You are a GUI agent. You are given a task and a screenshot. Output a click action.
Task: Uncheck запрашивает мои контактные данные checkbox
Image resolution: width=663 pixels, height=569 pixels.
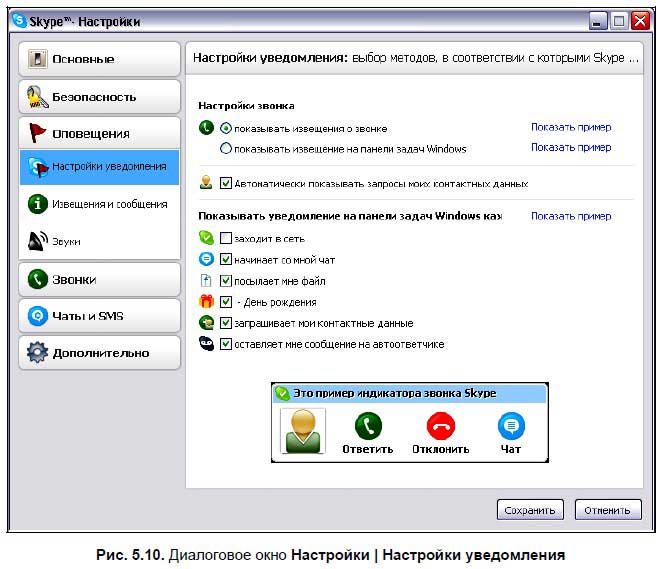226,323
